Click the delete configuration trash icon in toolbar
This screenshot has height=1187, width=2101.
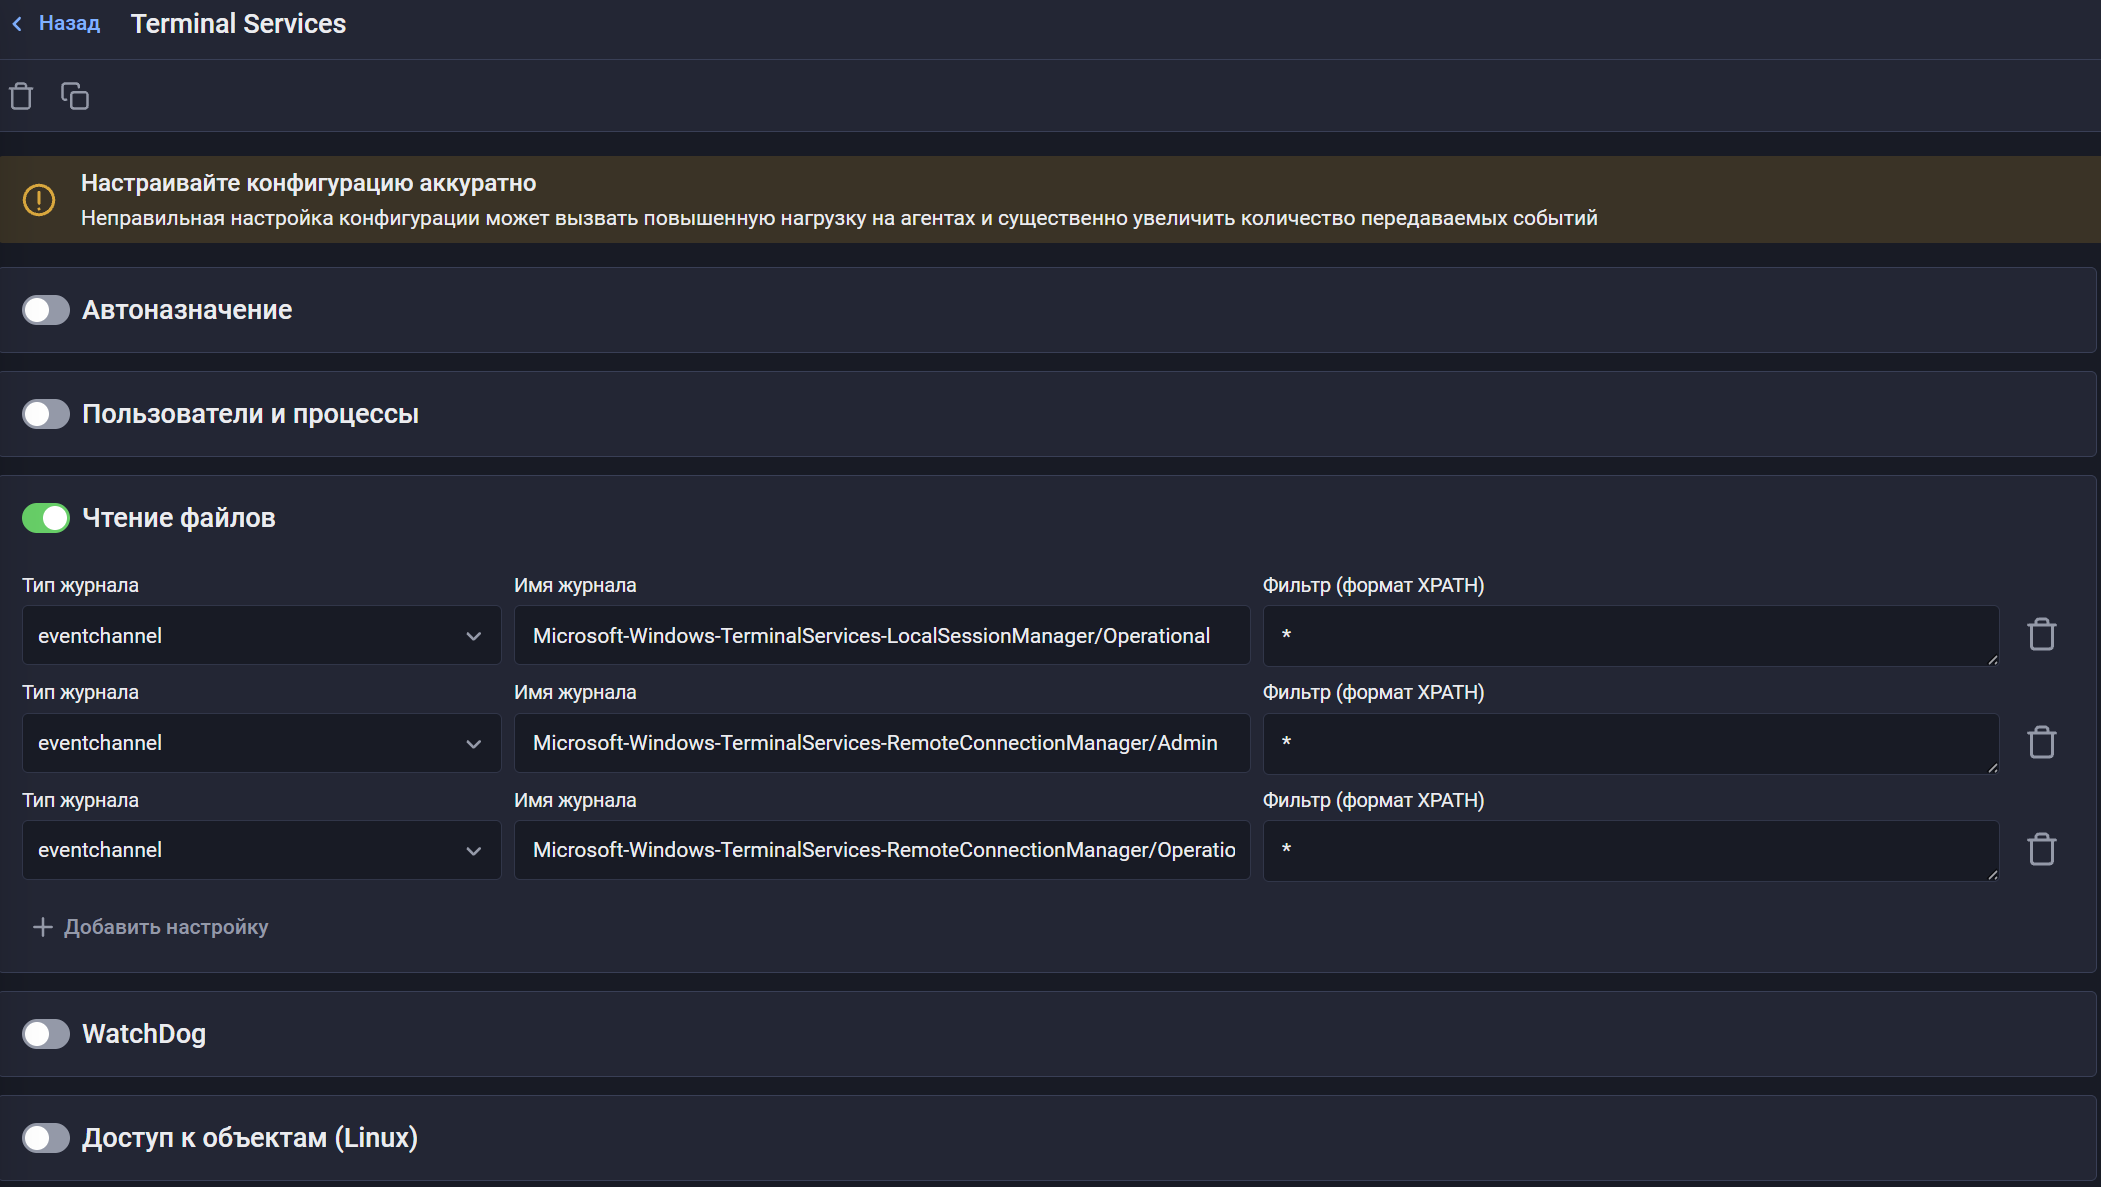[21, 96]
